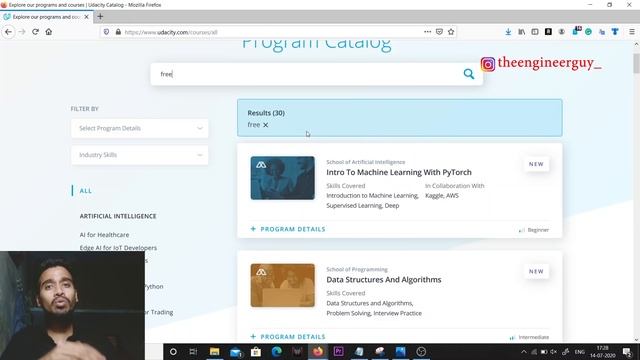The width and height of the screenshot is (640, 360).
Task: Submit the catalog search with magnifier icon
Action: coord(469,74)
